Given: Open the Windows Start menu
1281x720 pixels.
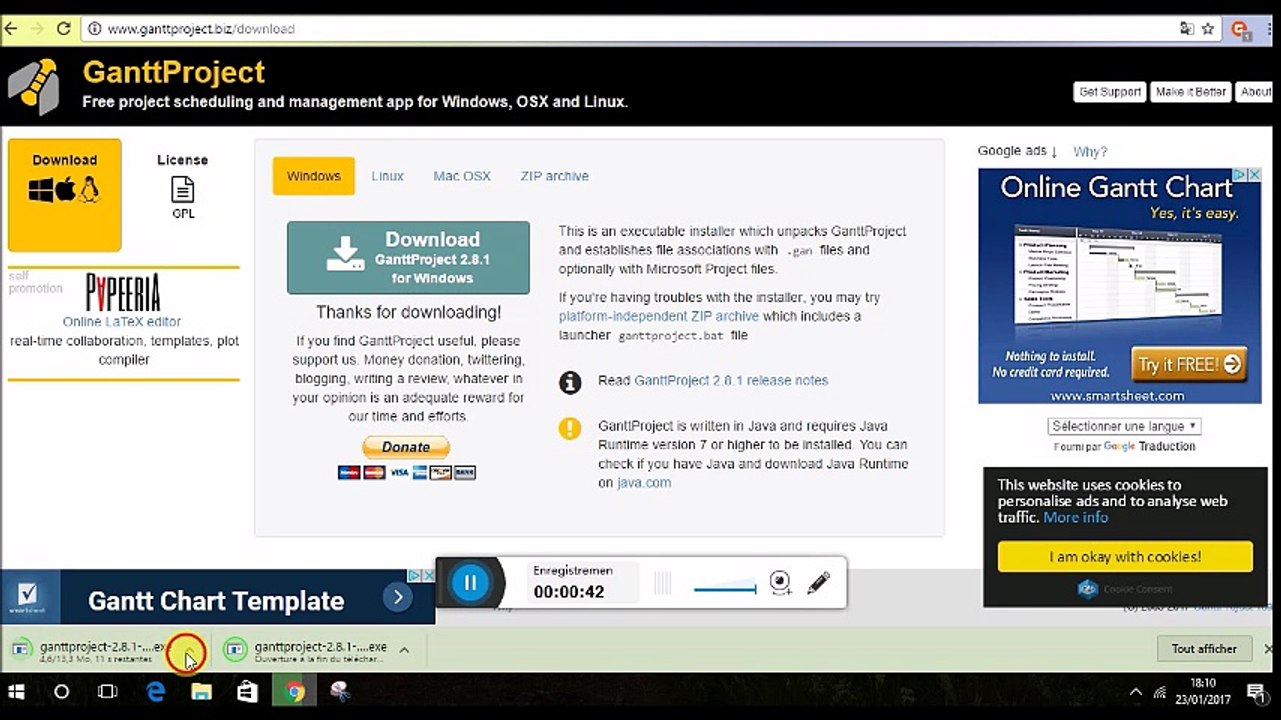Looking at the screenshot, I should [x=17, y=692].
